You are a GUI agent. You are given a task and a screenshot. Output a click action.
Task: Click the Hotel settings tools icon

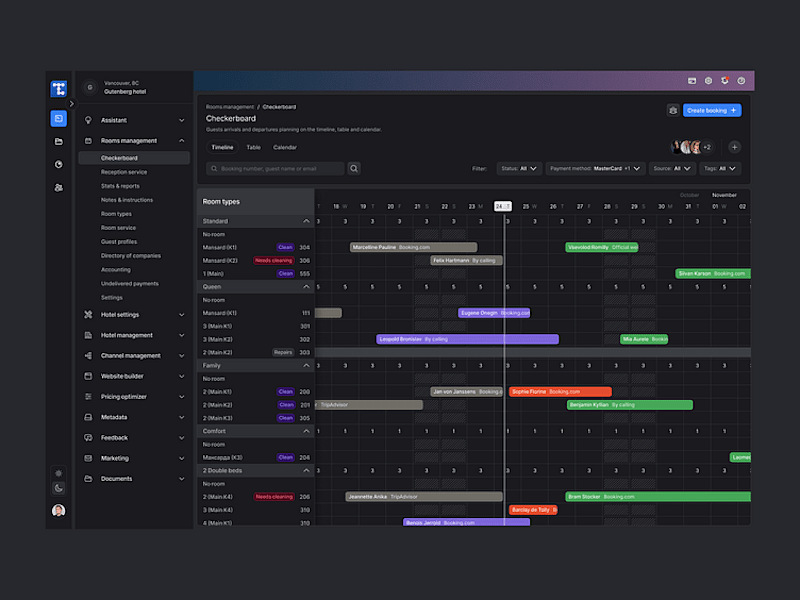(88, 314)
